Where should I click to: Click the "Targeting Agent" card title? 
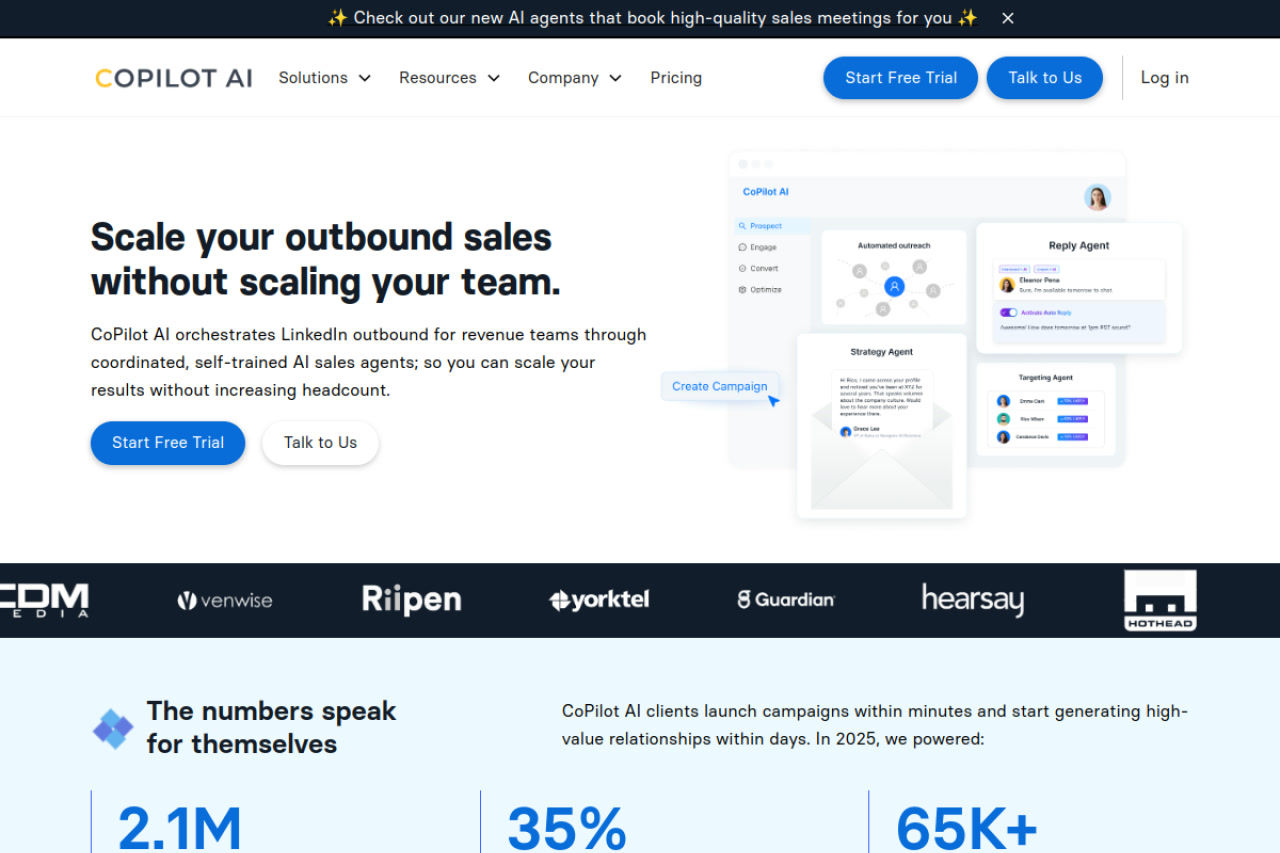pyautogui.click(x=1046, y=378)
